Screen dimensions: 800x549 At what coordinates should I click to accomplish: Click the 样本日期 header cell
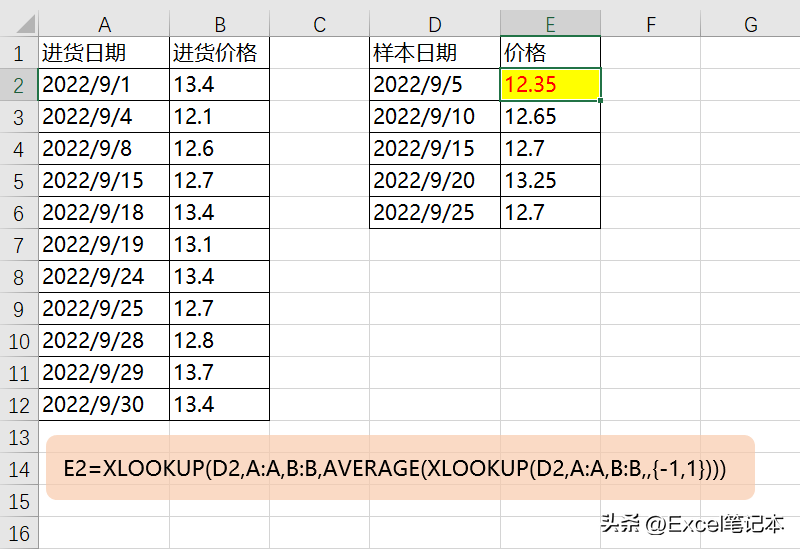point(435,53)
